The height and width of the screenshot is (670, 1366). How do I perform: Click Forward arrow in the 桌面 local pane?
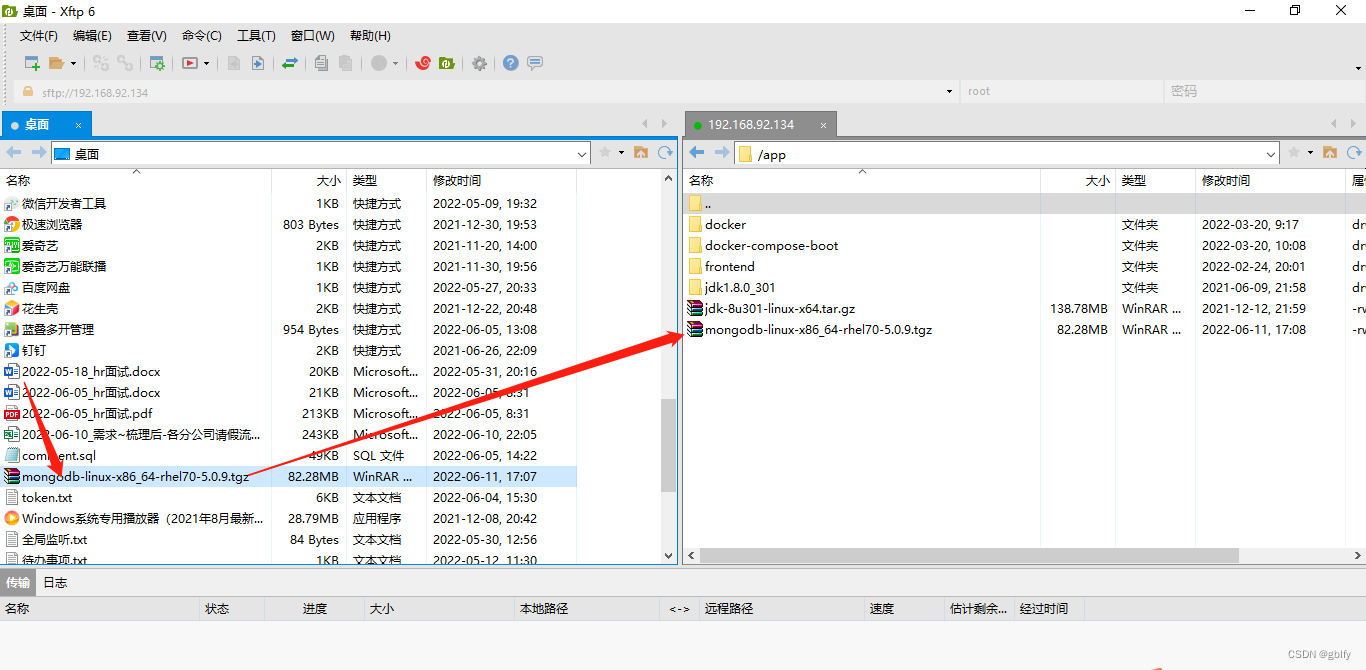(38, 153)
